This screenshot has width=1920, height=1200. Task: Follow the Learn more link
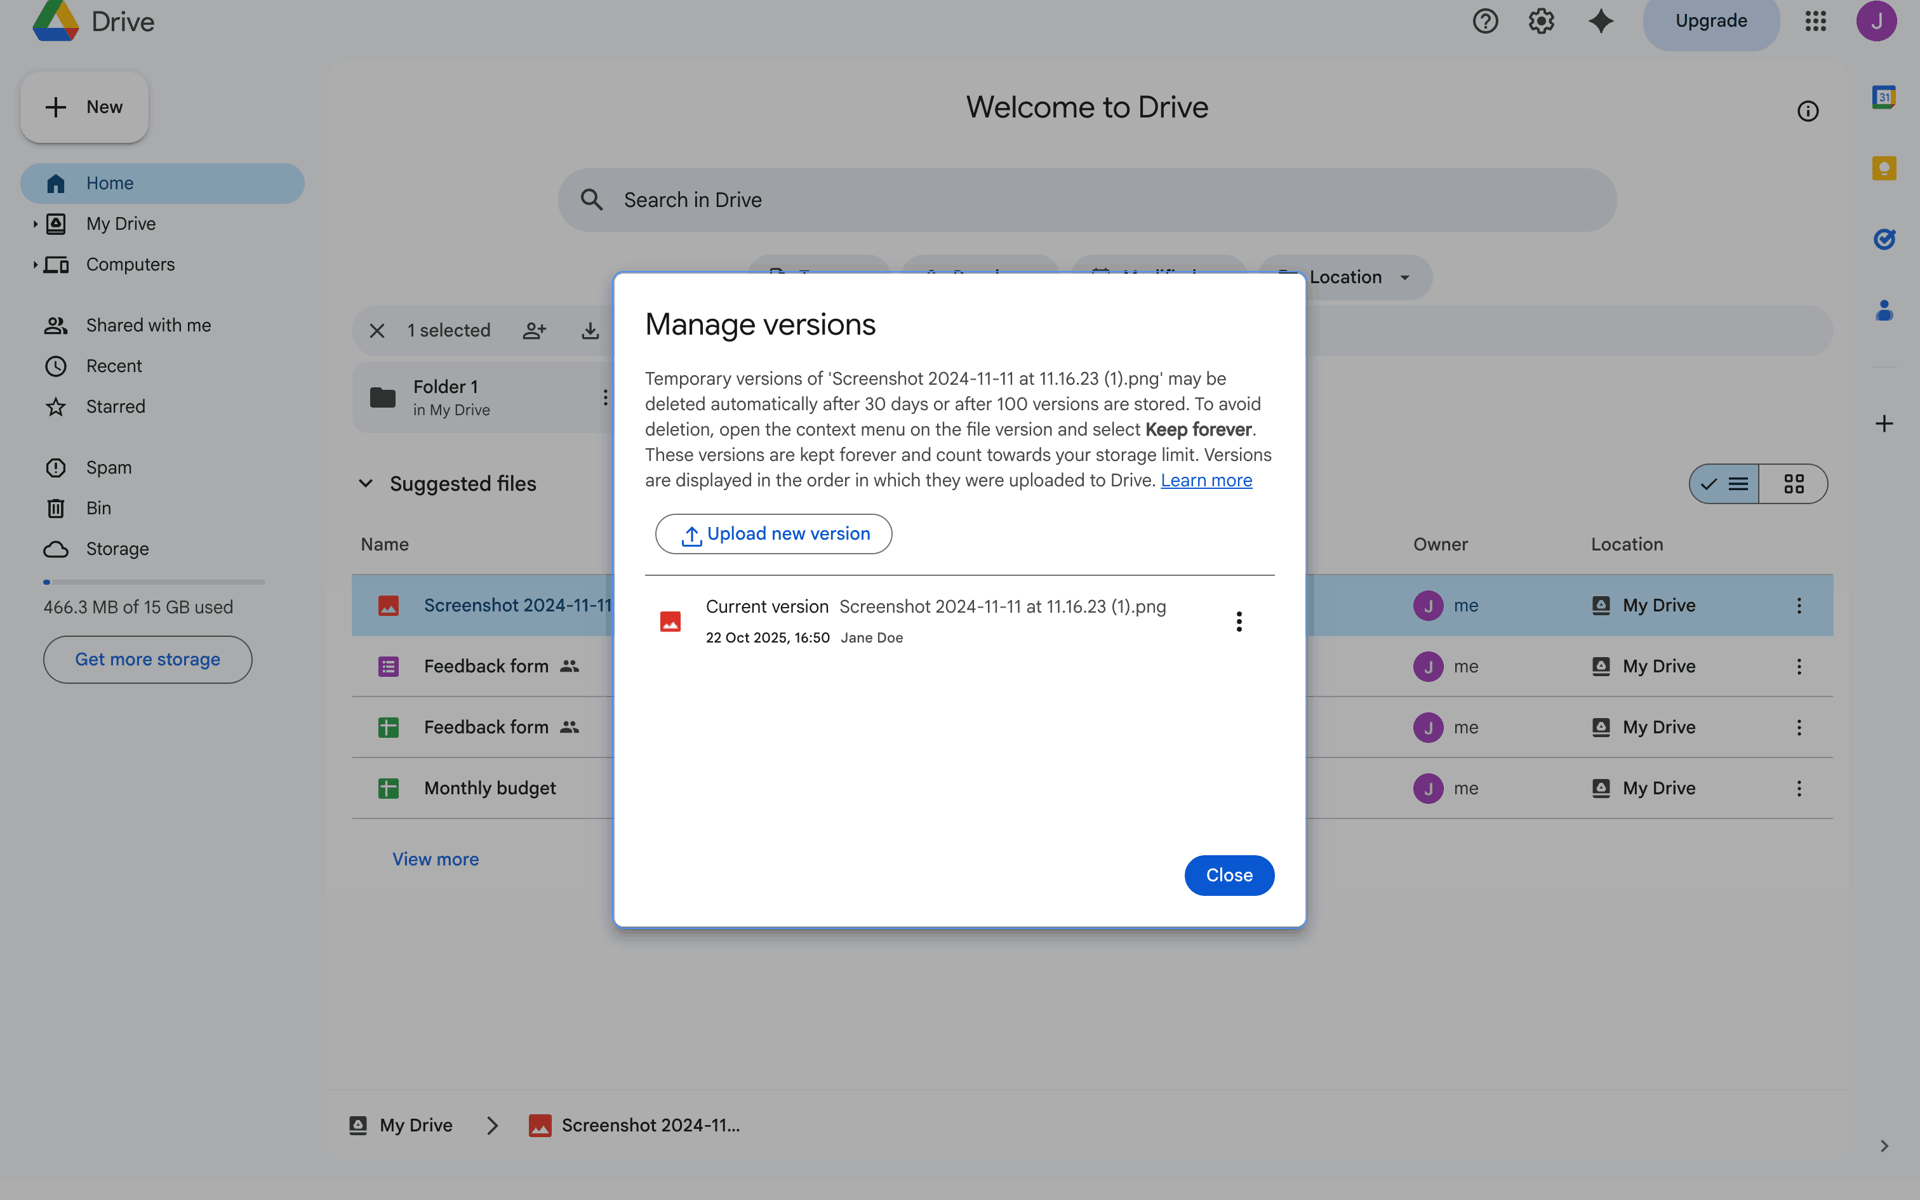pyautogui.click(x=1206, y=481)
